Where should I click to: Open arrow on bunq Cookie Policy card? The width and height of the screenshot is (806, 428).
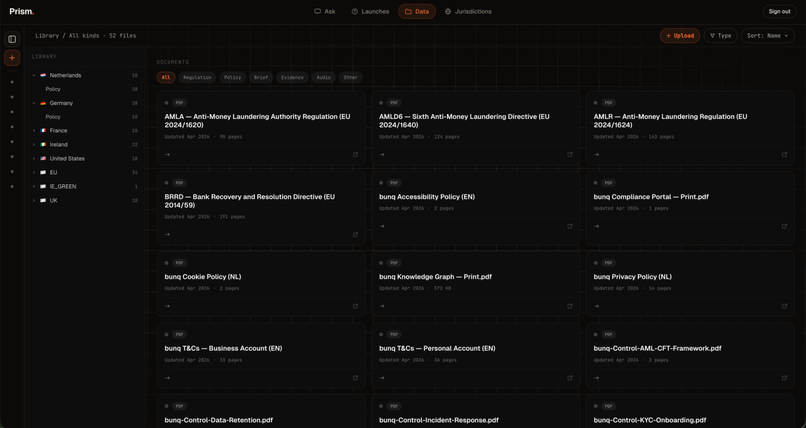[x=167, y=306]
